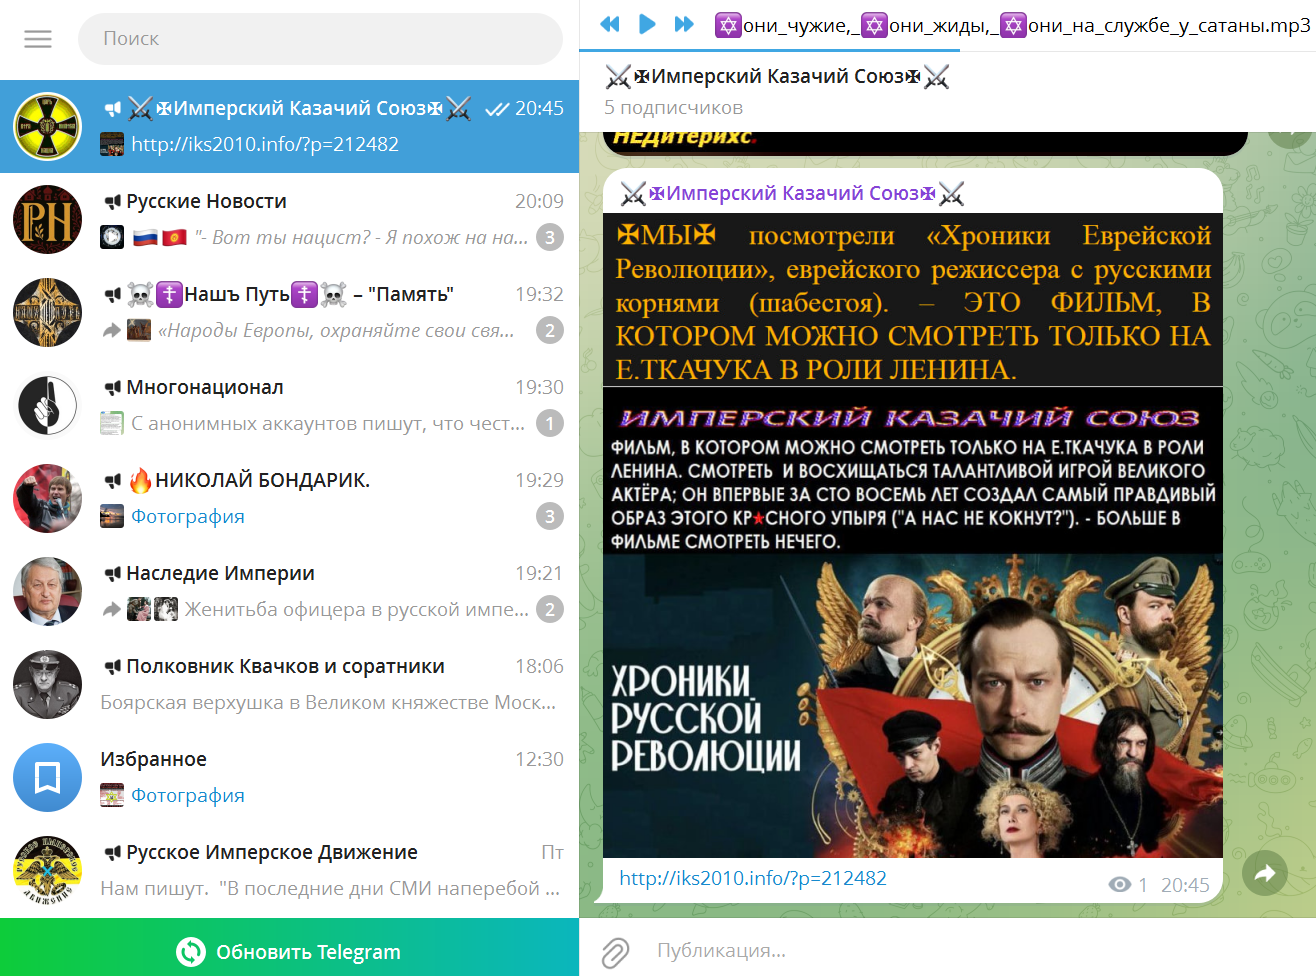Click the forward arrow button beside the post
Image resolution: width=1316 pixels, height=976 pixels.
pyautogui.click(x=1265, y=873)
